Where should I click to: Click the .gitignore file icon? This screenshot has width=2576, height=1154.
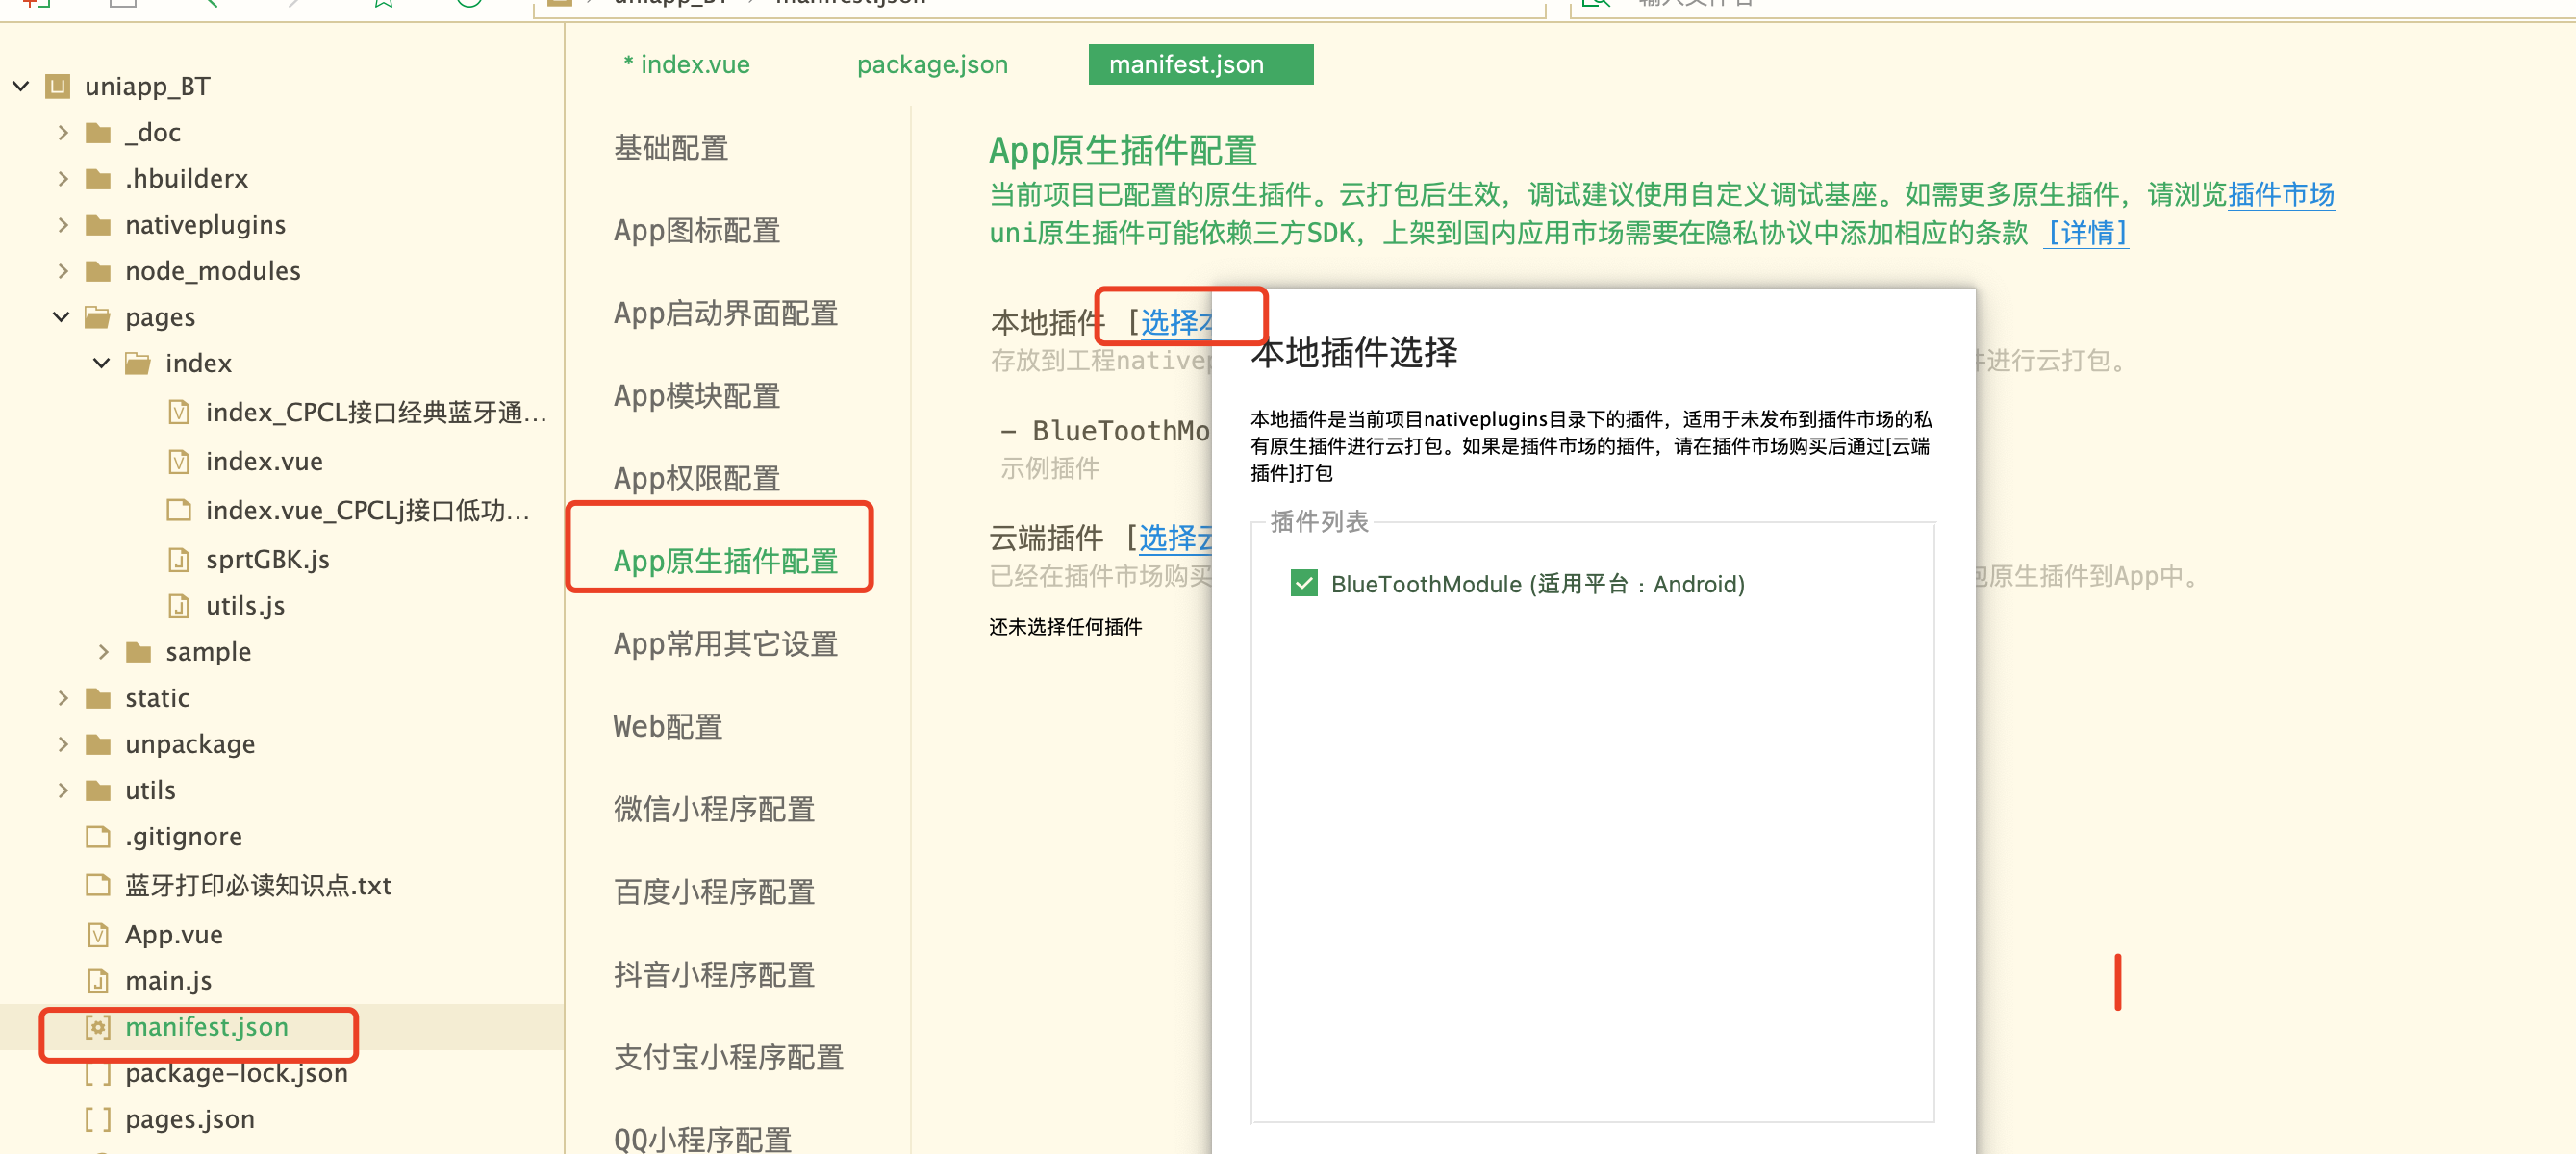[x=98, y=836]
